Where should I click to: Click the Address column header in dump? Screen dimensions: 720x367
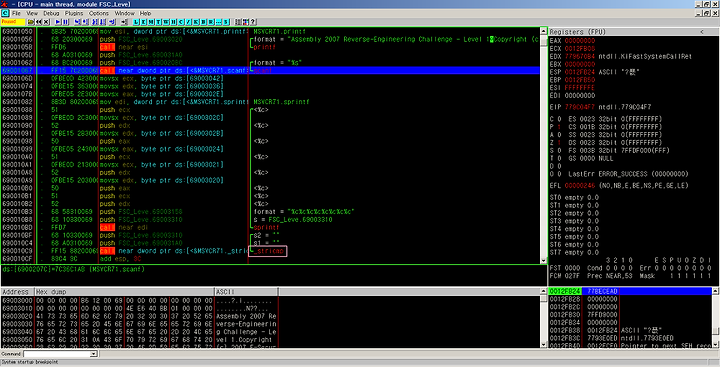[17, 292]
